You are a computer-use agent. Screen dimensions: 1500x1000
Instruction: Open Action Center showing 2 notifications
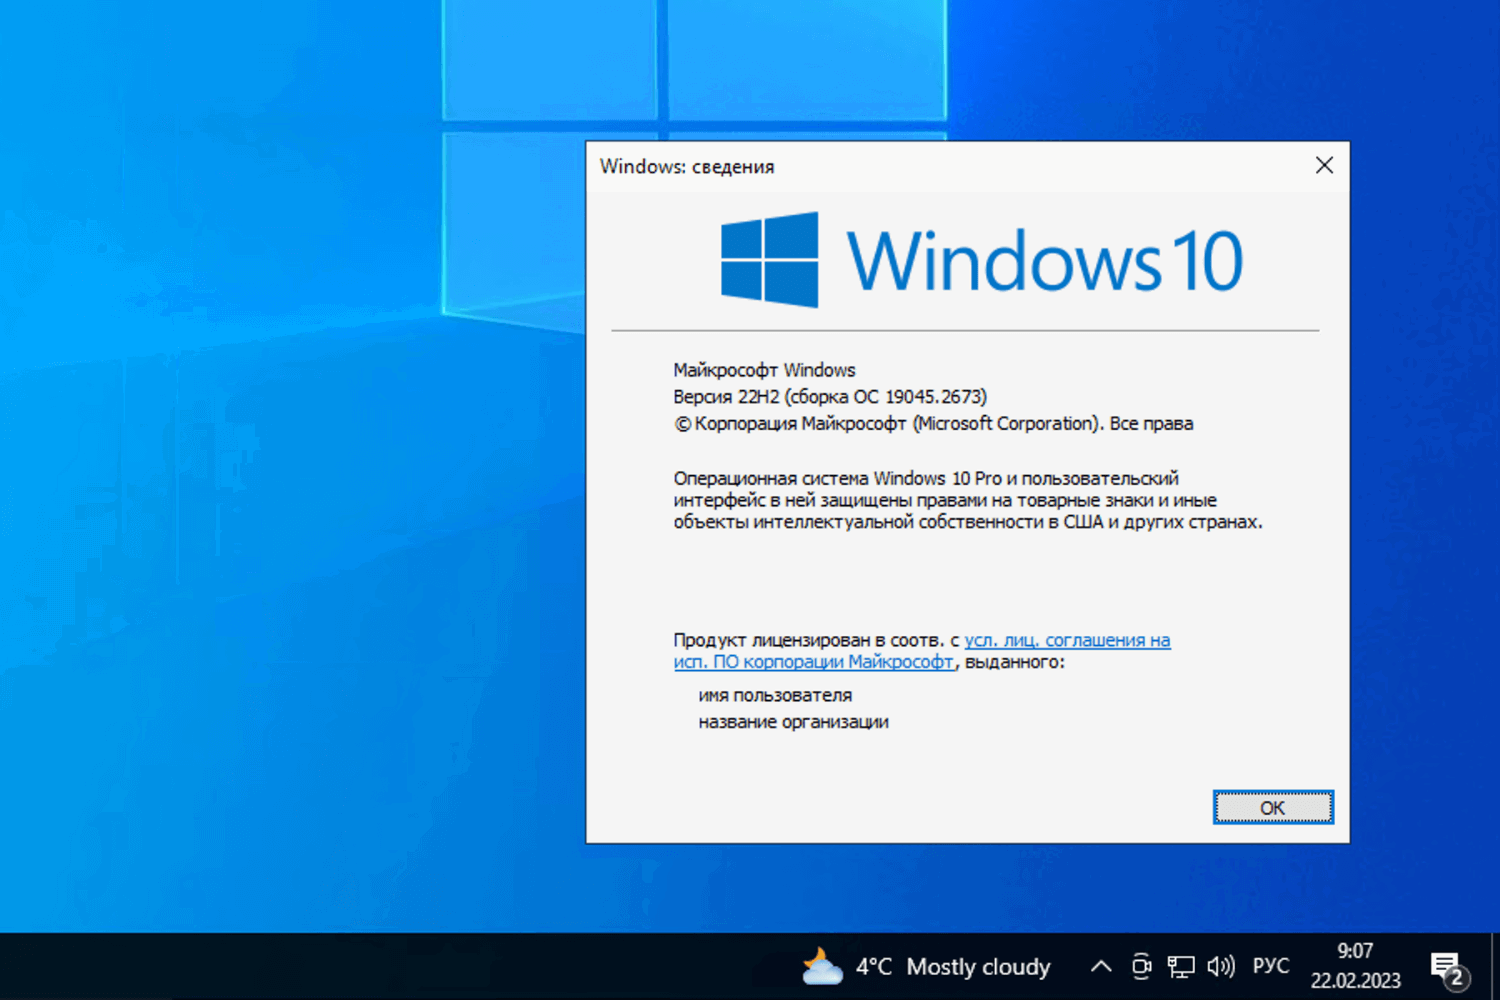(1448, 966)
